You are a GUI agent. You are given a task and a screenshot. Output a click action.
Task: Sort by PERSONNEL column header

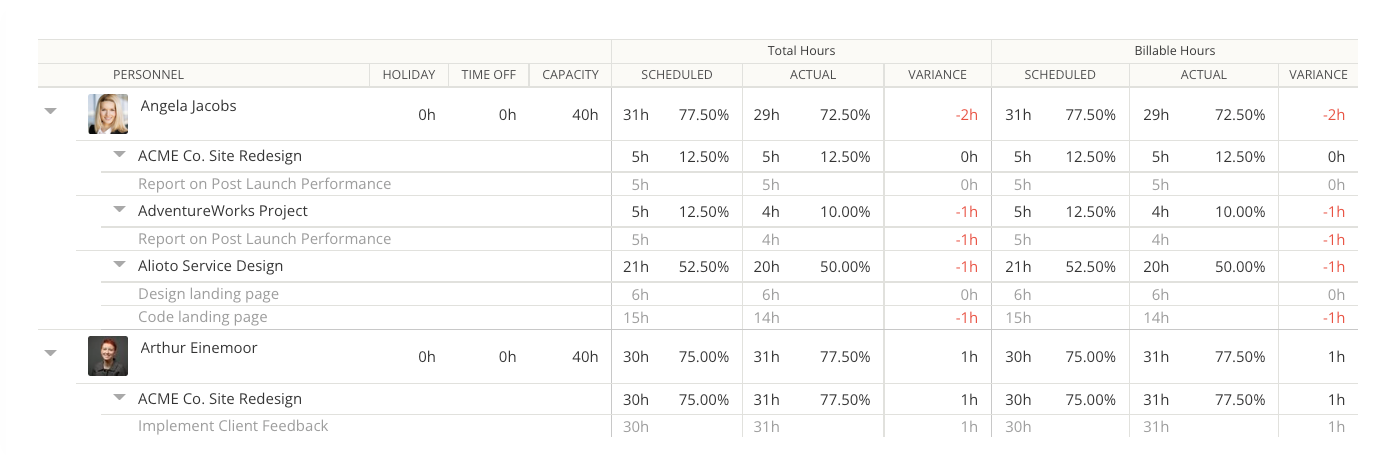(148, 75)
